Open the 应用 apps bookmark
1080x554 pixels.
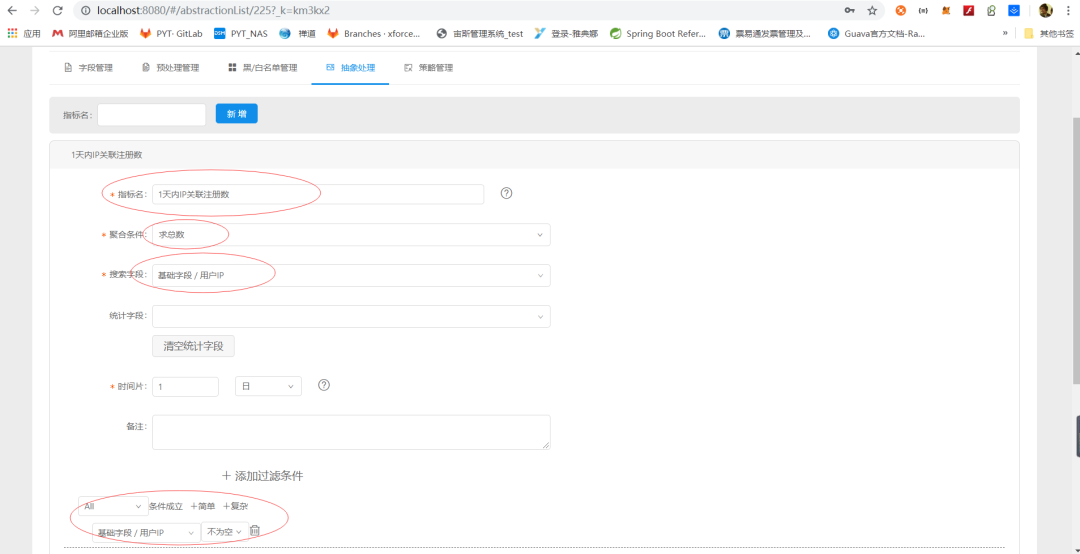[x=24, y=33]
